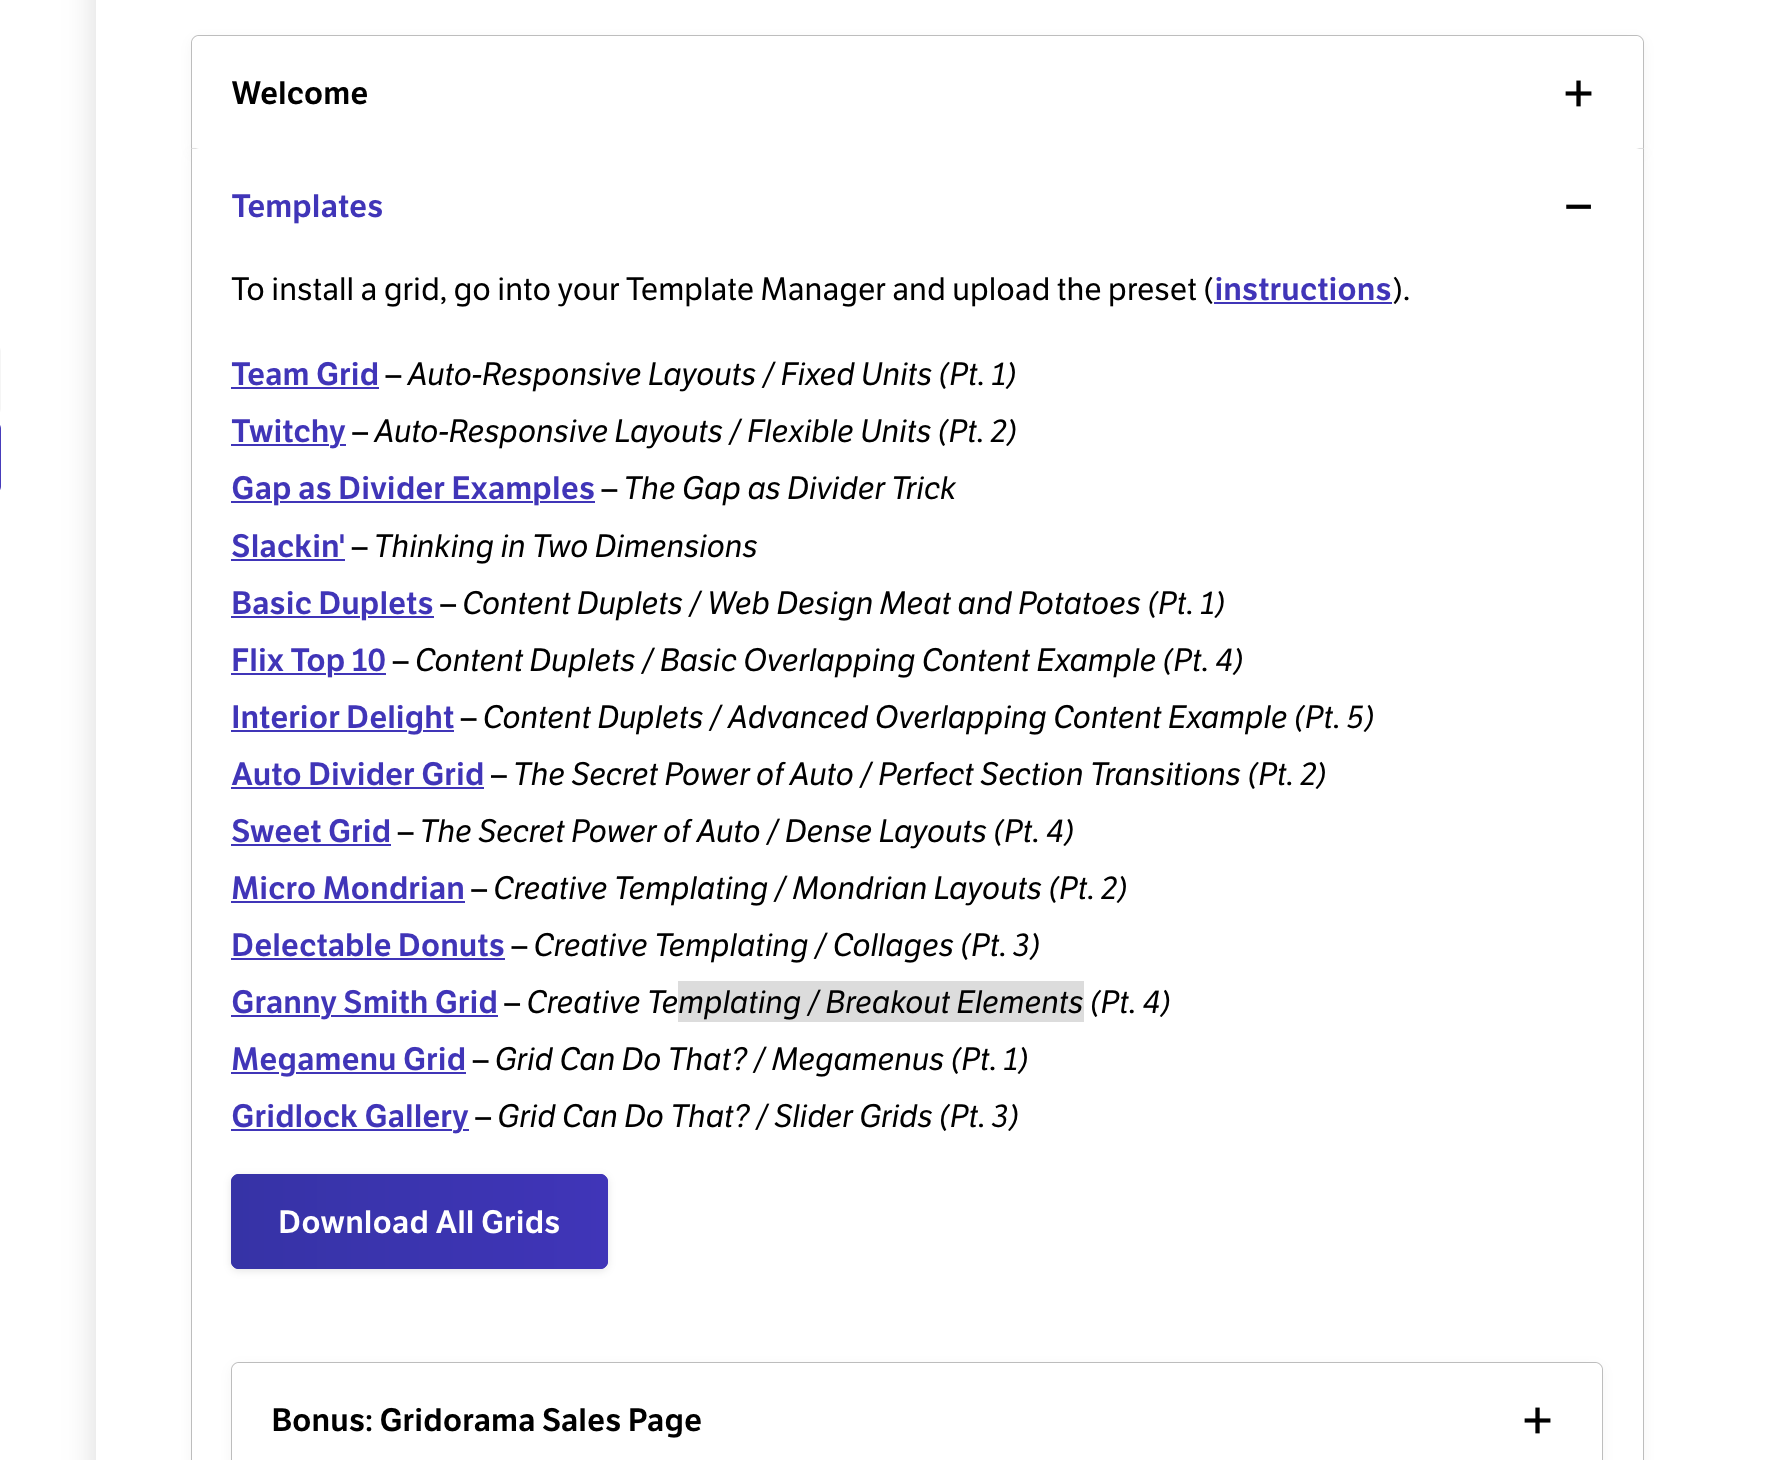This screenshot has width=1768, height=1460.
Task: Expand Bonus: Gridorama Sales Page header
Action: [917, 1420]
